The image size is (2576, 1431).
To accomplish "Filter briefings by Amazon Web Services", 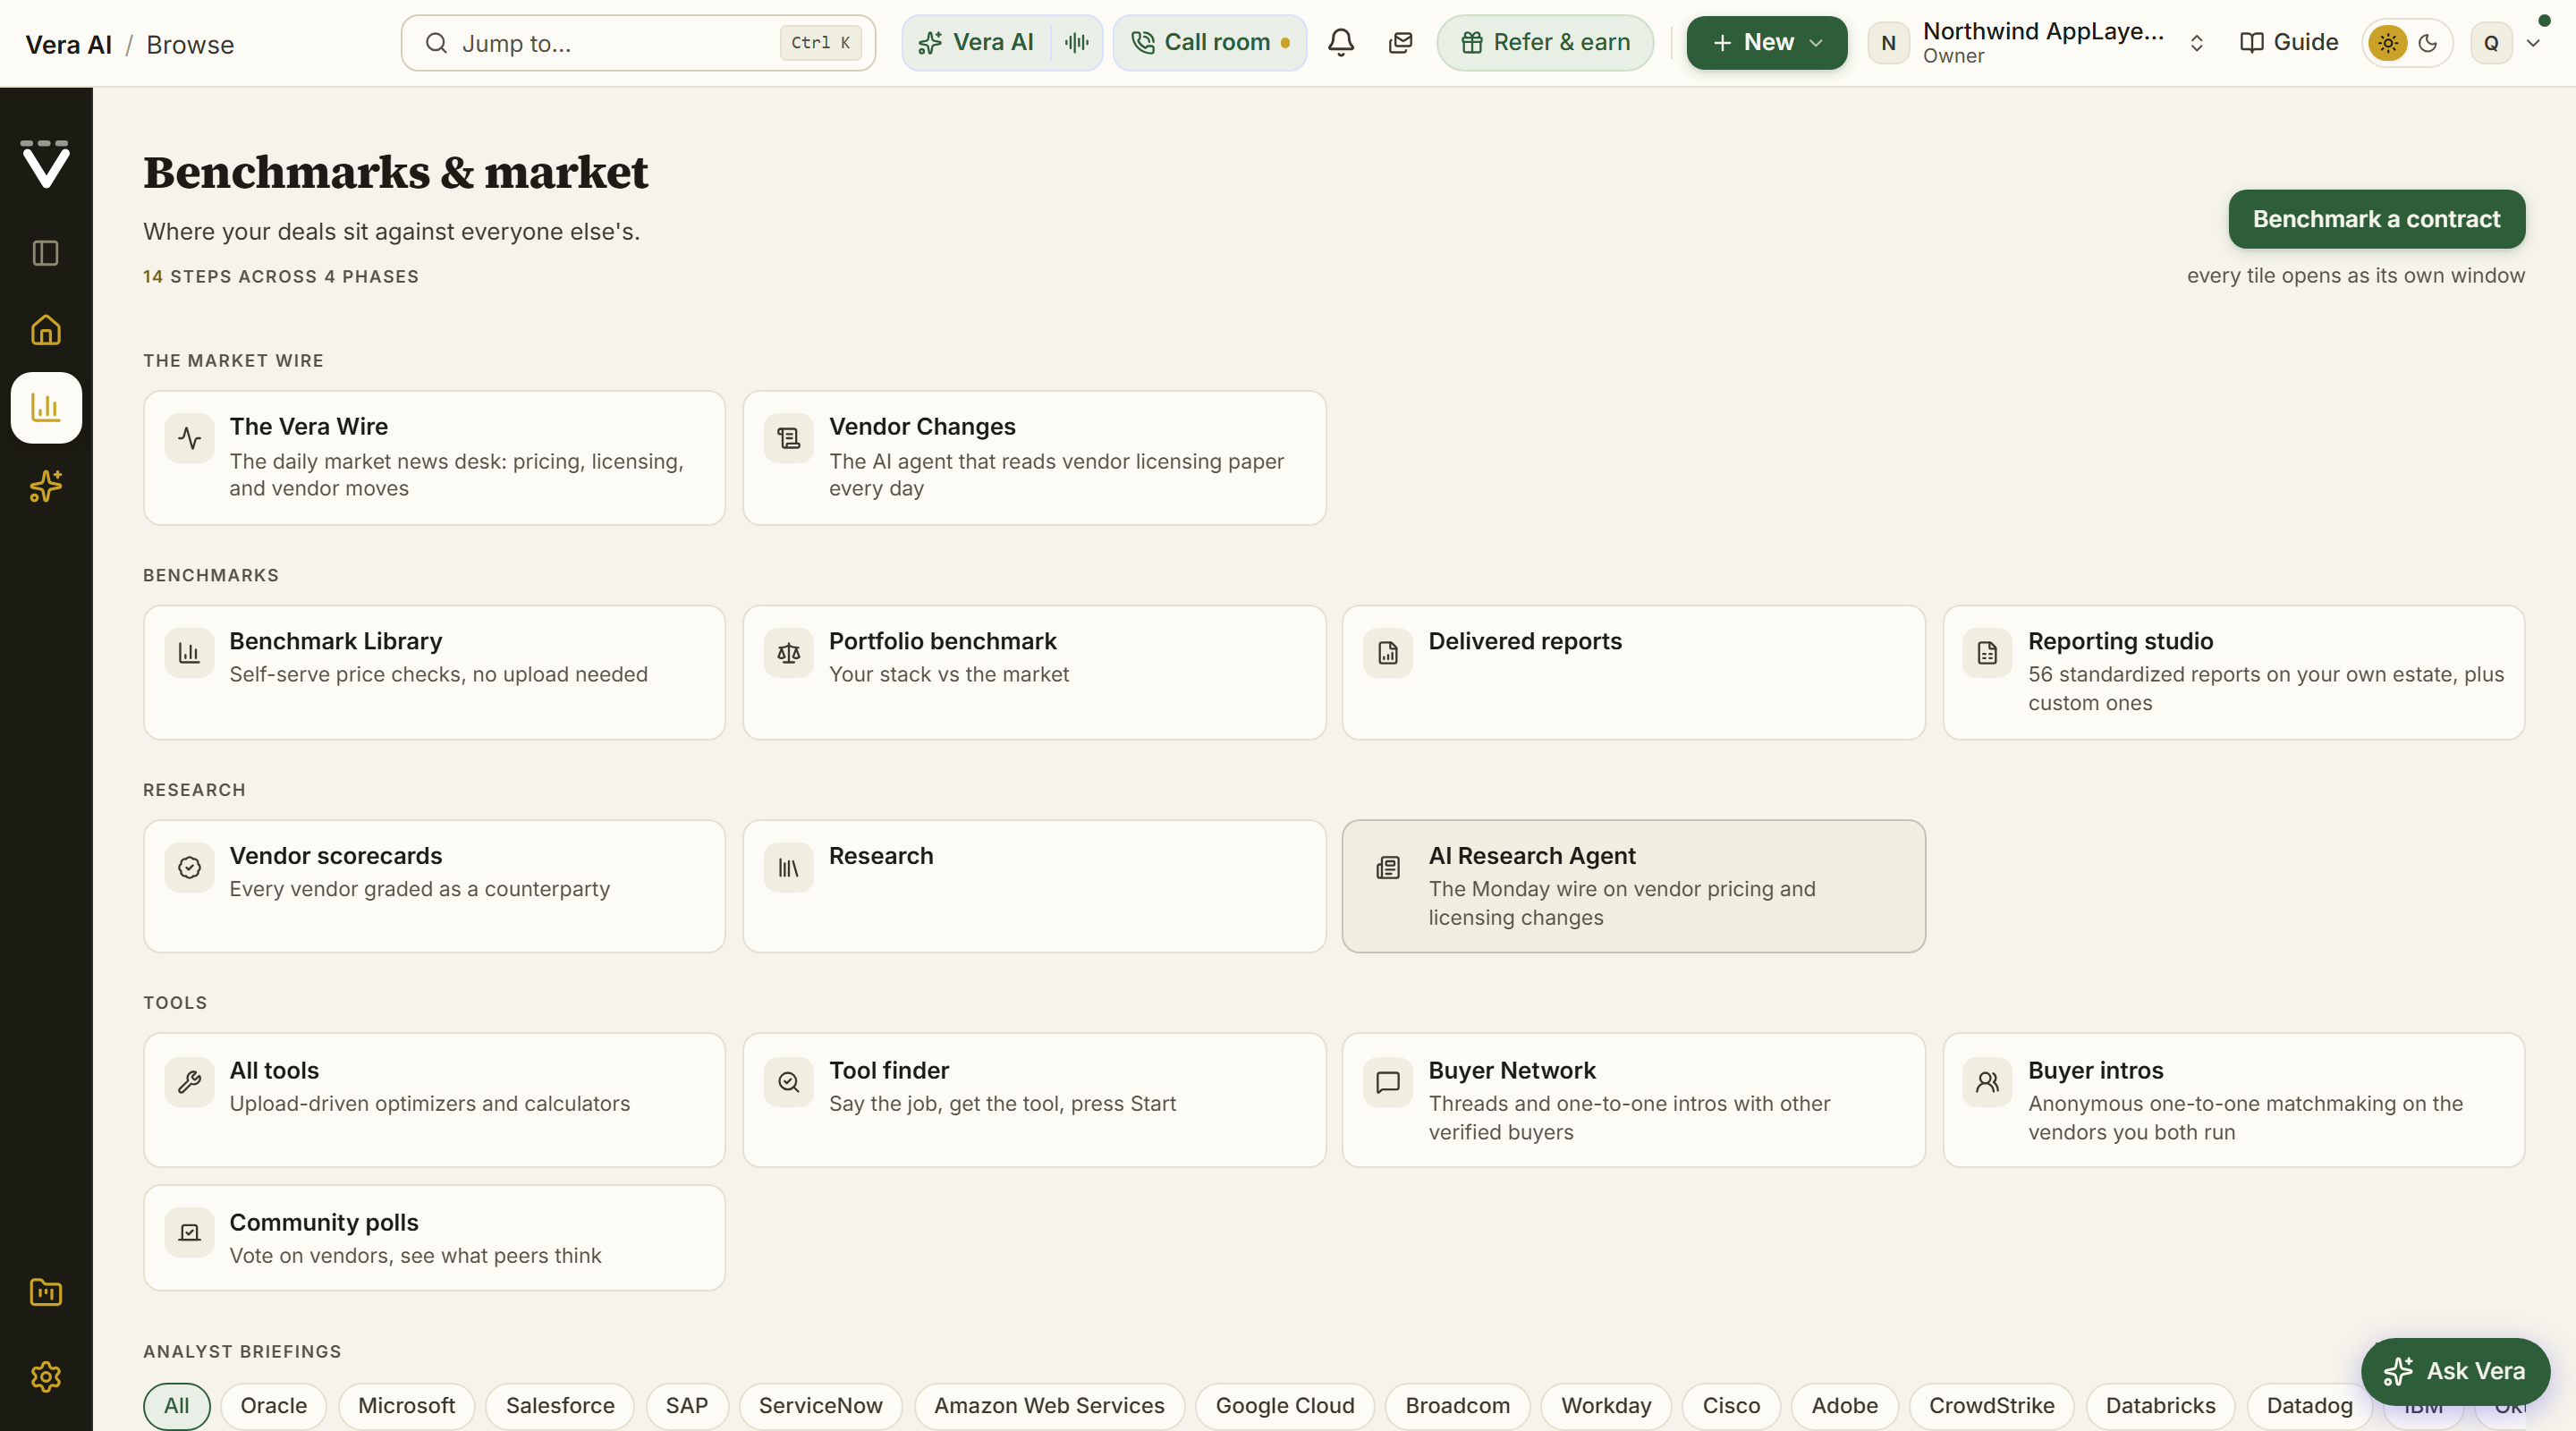I will click(x=1049, y=1405).
